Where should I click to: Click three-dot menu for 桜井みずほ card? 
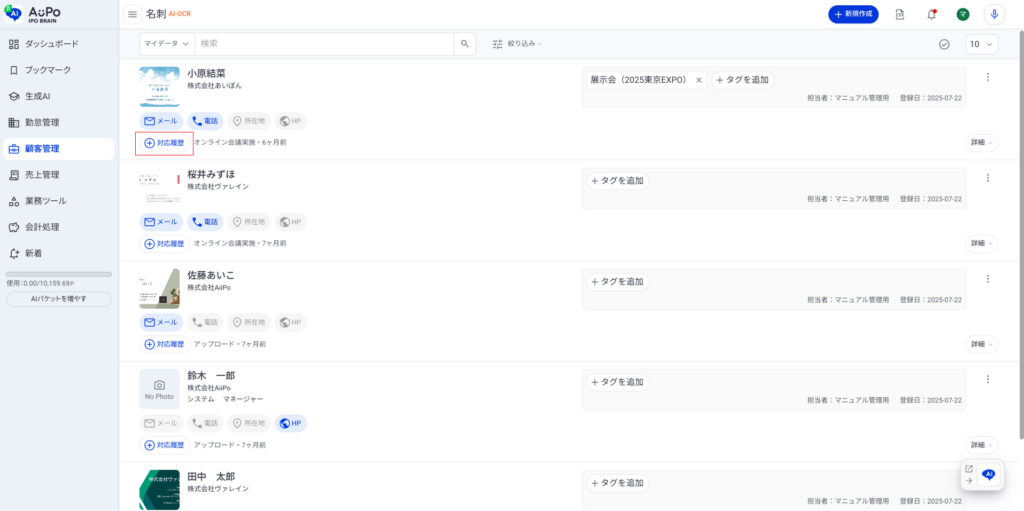pos(987,178)
